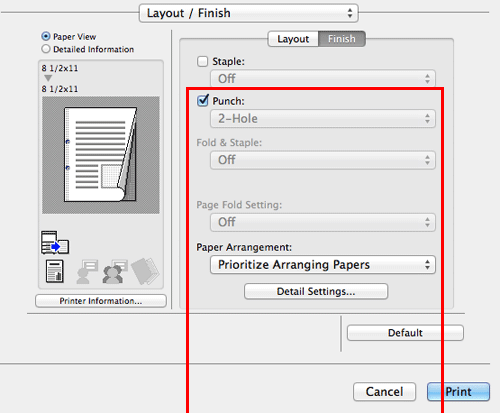Click the paper preview thumbnail
Image resolution: width=500 pixels, height=413 pixels.
coord(101,155)
